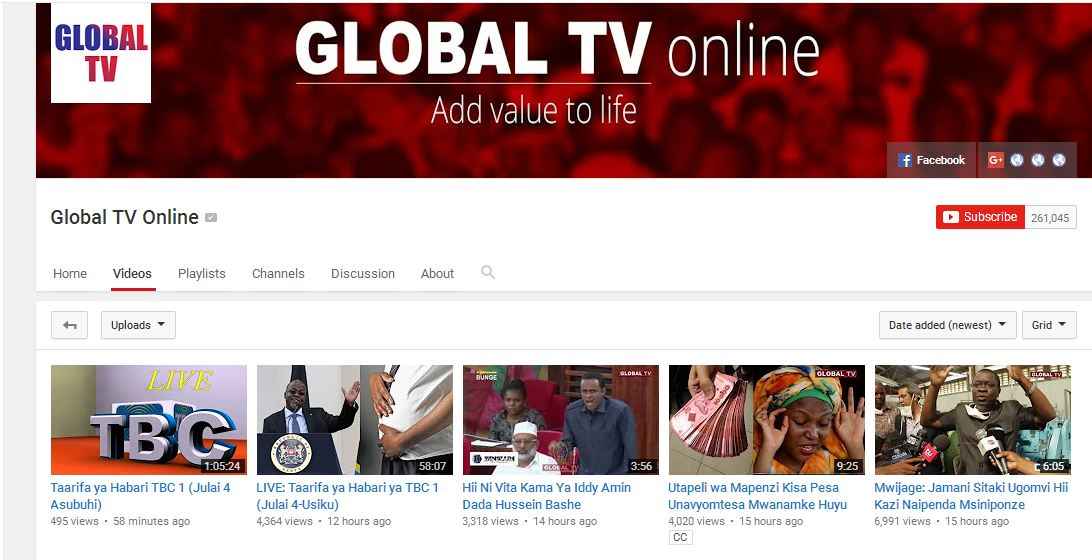Open 'Hii Ni Vita Kama Ya Iddy Amin' video link
Screen dimensions: 1092x560
tap(546, 496)
